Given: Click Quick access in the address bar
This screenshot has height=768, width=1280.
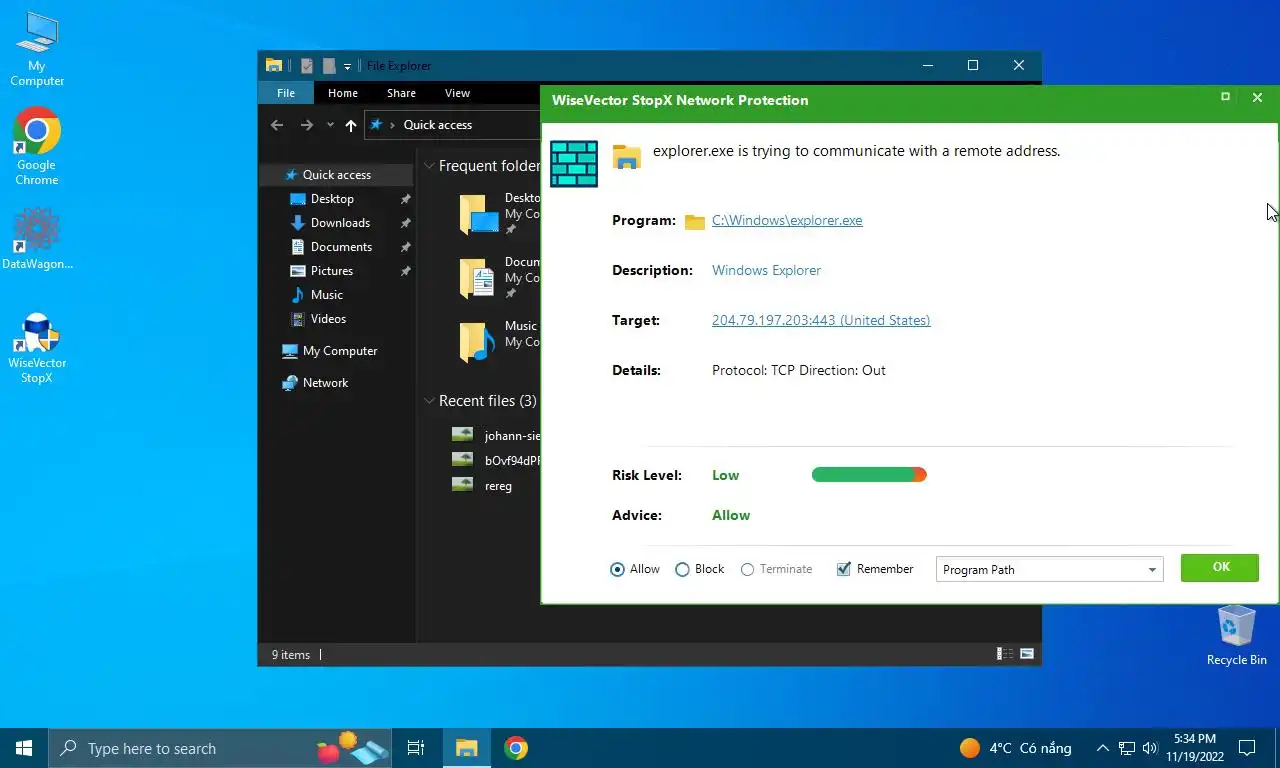Looking at the screenshot, I should [437, 125].
